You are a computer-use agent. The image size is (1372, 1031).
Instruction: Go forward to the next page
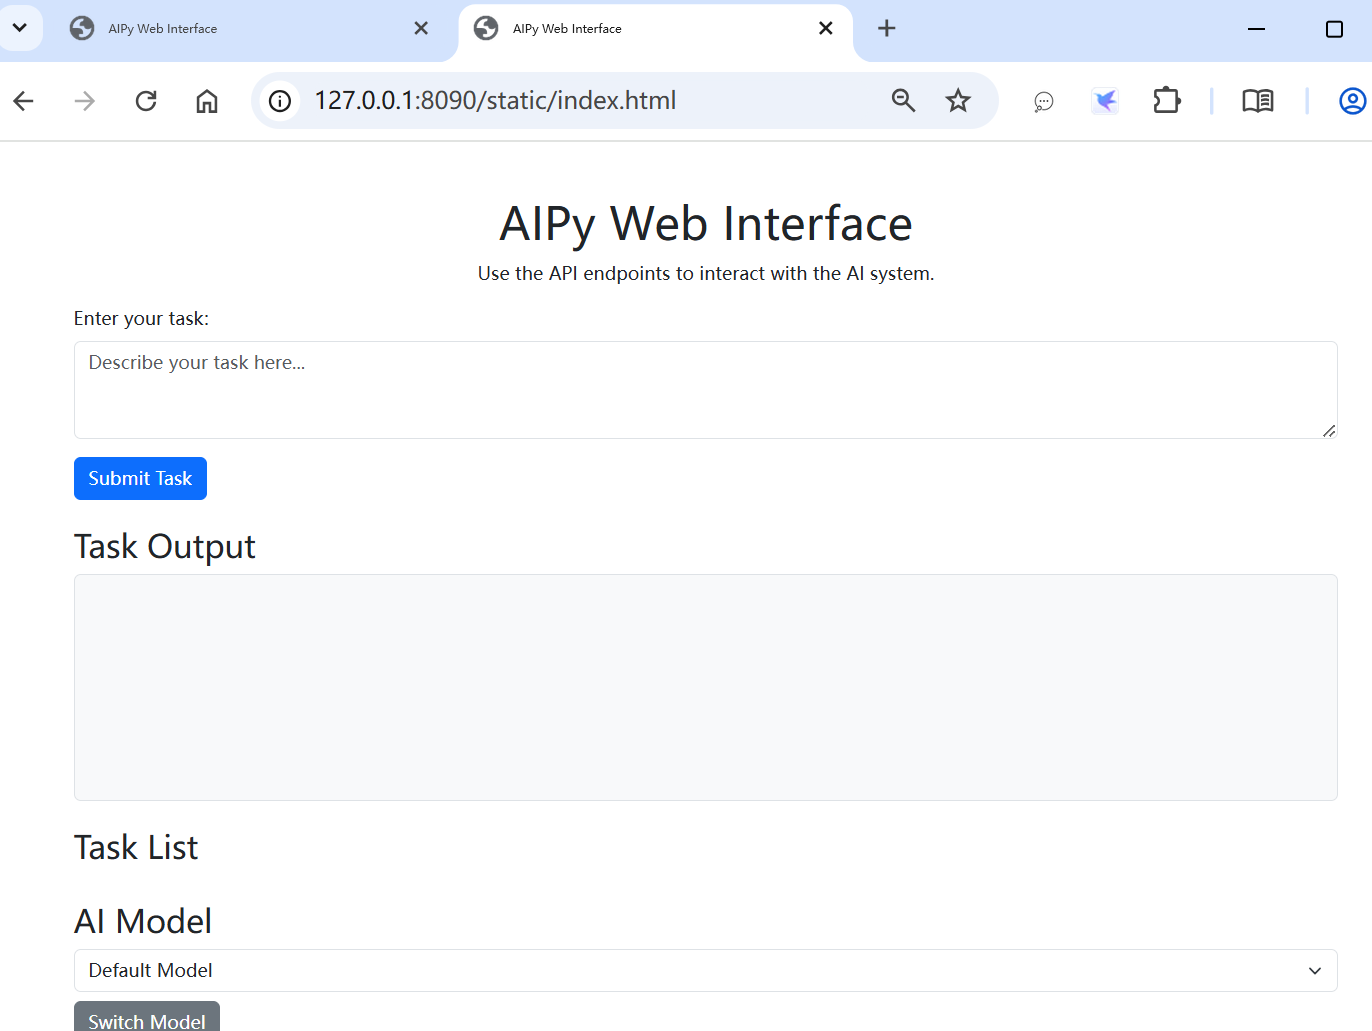[85, 101]
